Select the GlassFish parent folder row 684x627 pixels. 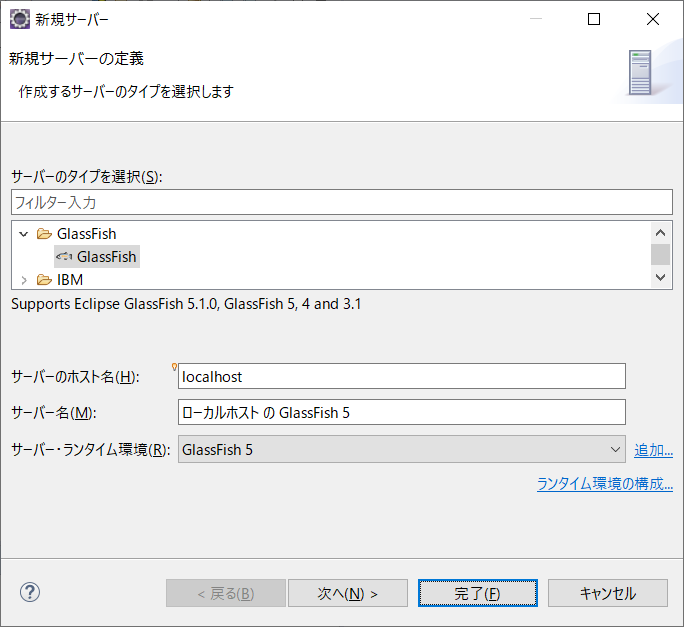(x=86, y=234)
